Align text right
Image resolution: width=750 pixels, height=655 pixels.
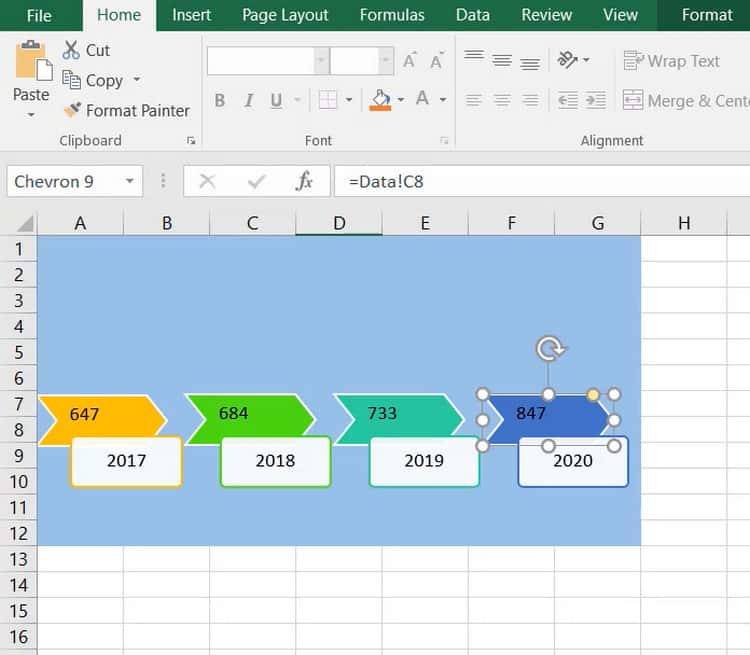(x=530, y=100)
